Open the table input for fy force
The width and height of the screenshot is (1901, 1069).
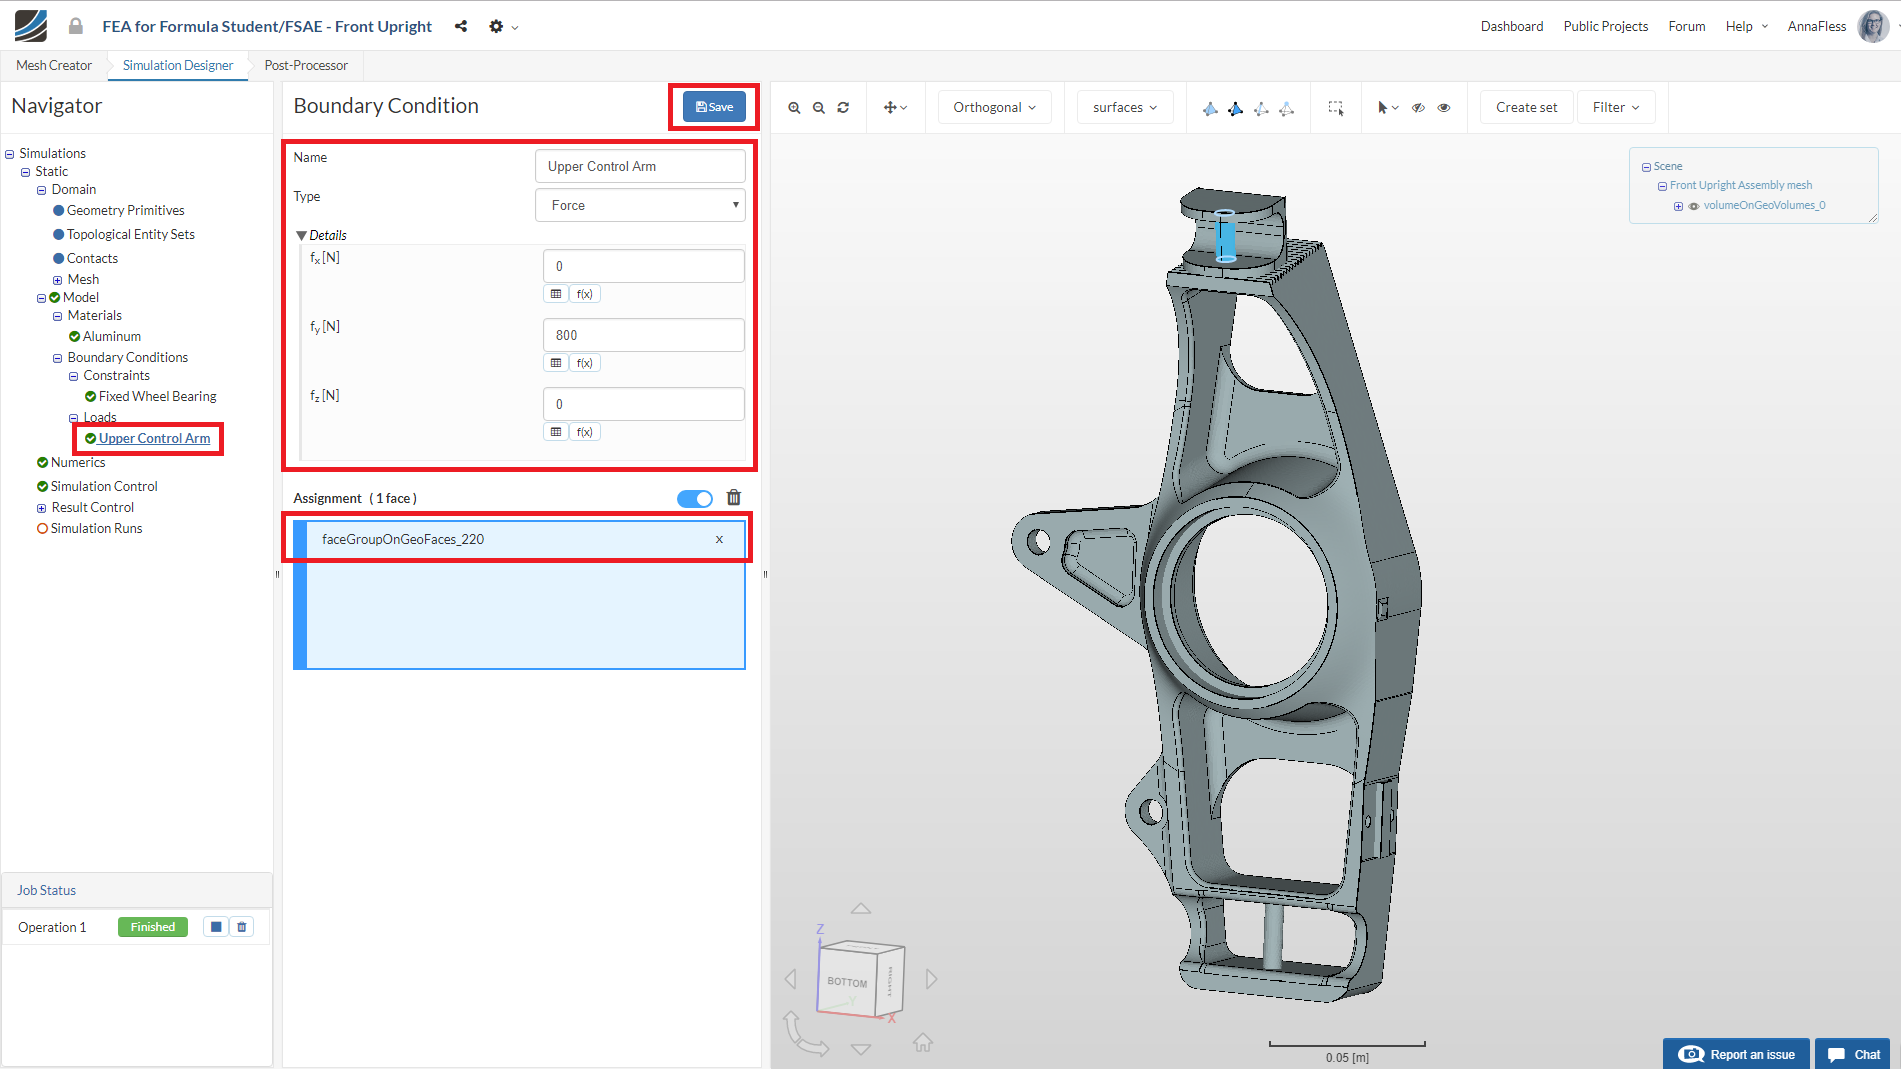[556, 363]
